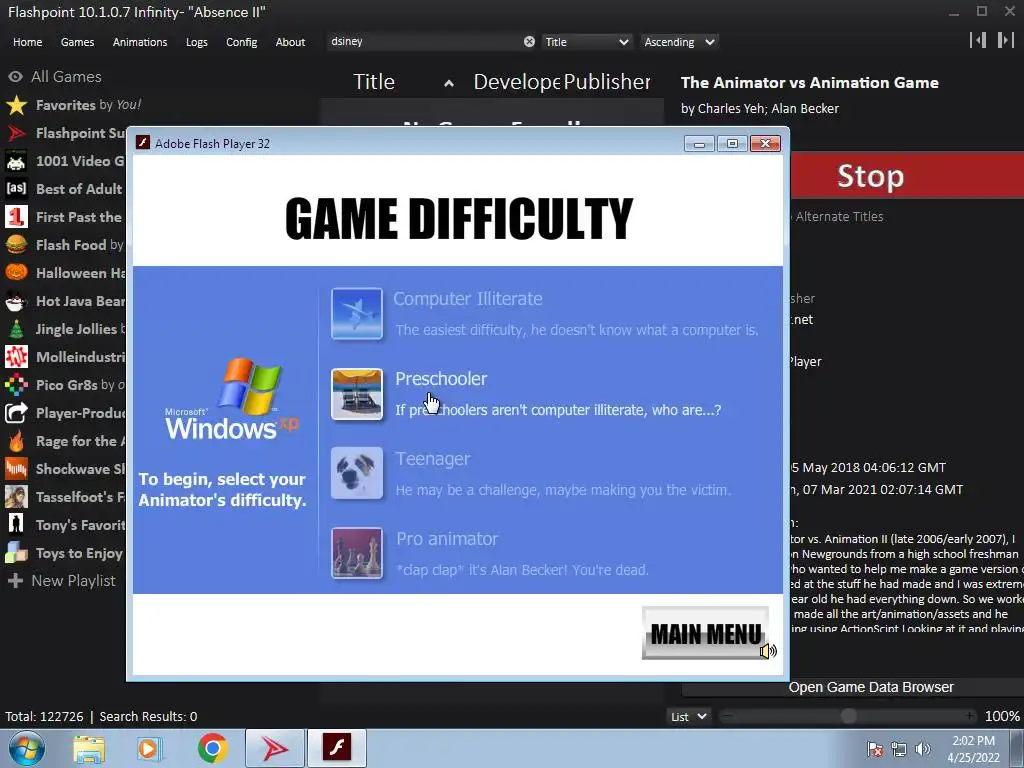Choose the Preschooler beach chair icon
1024x768 pixels.
[357, 394]
